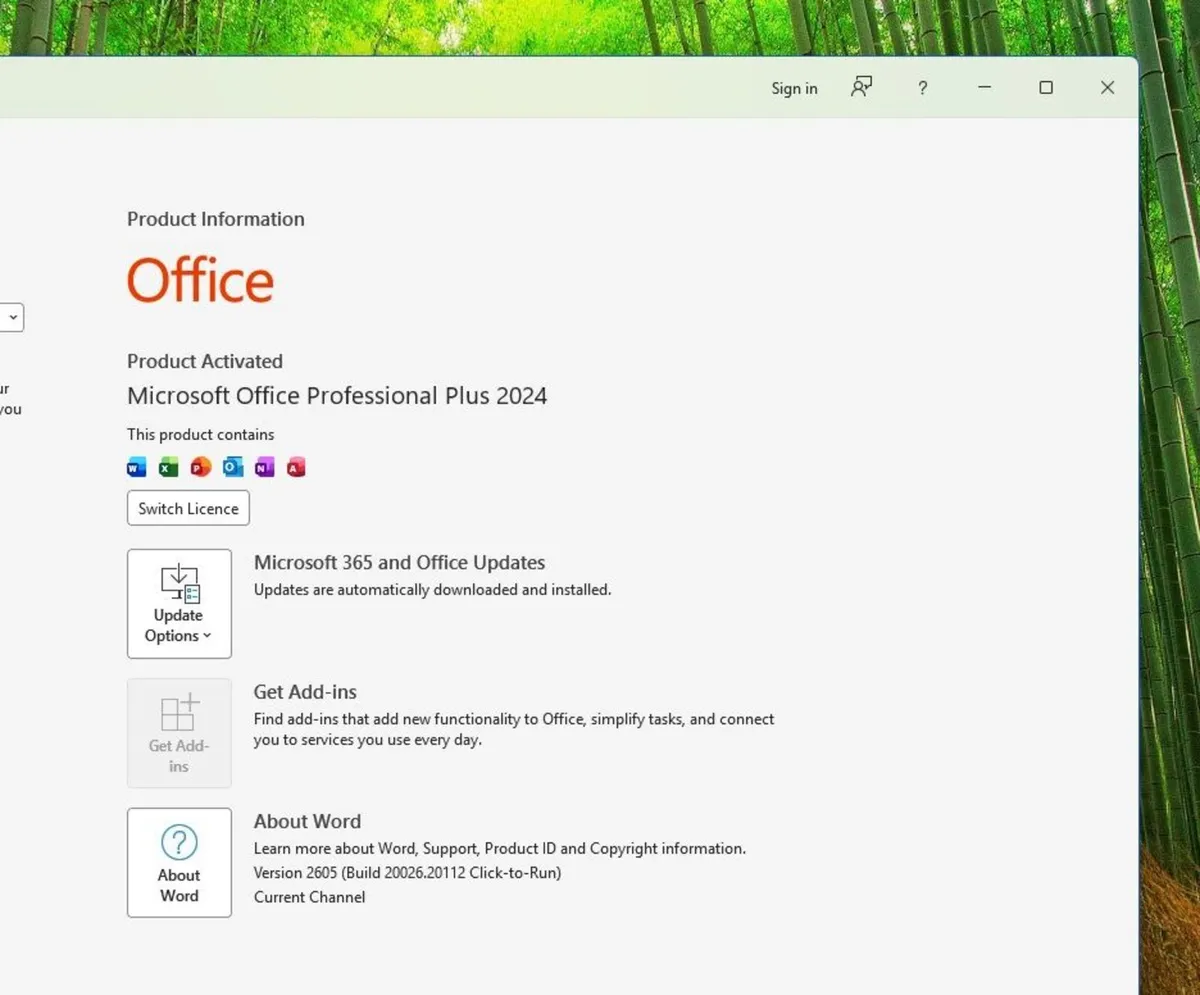Click 'Updates are automatically downloaded and installed.' text
This screenshot has width=1200, height=995.
432,590
